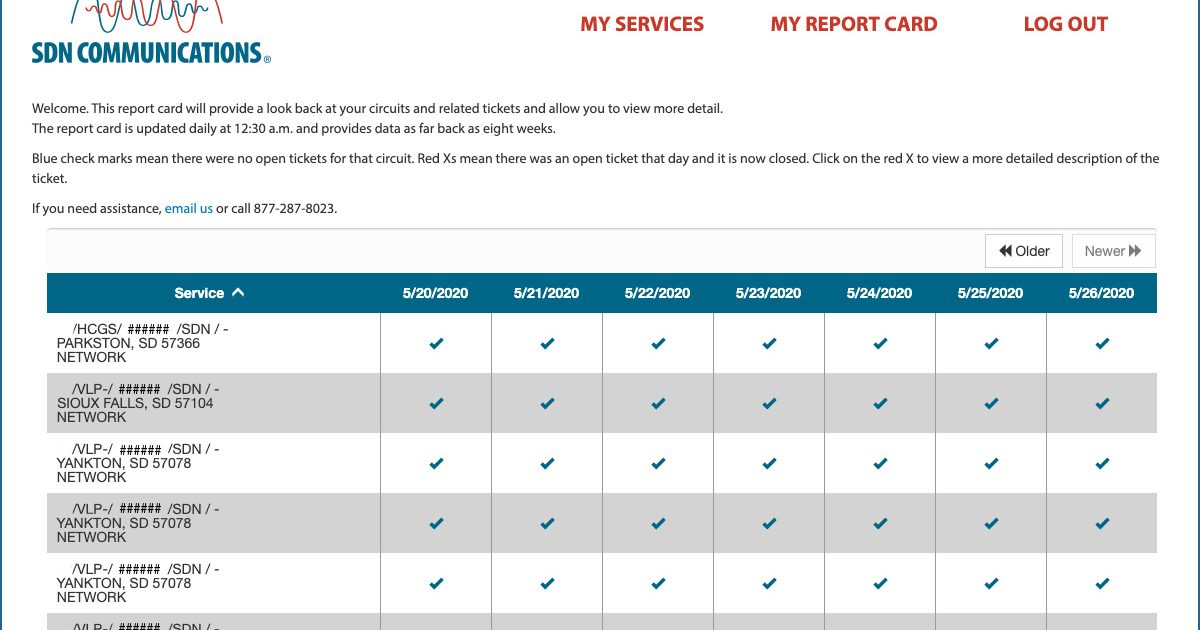Click the YANKTON checkmark in the 5/25/2020 column

coord(990,463)
